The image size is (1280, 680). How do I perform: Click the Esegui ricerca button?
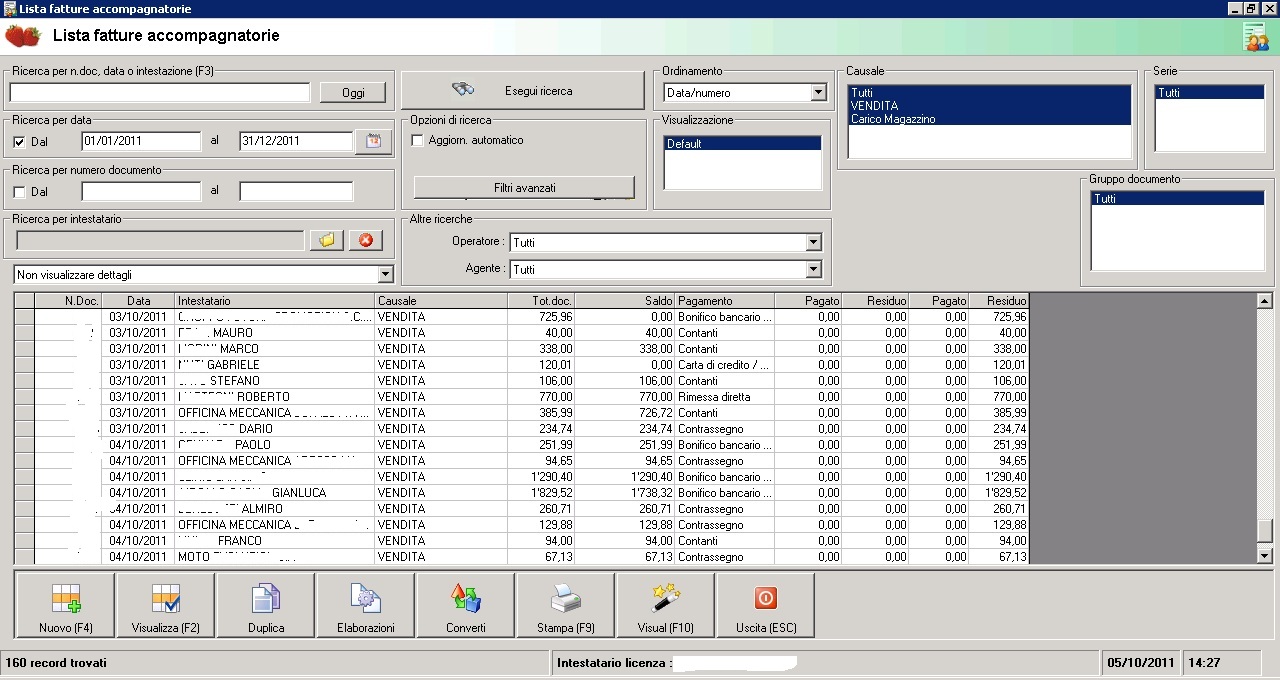coord(522,90)
